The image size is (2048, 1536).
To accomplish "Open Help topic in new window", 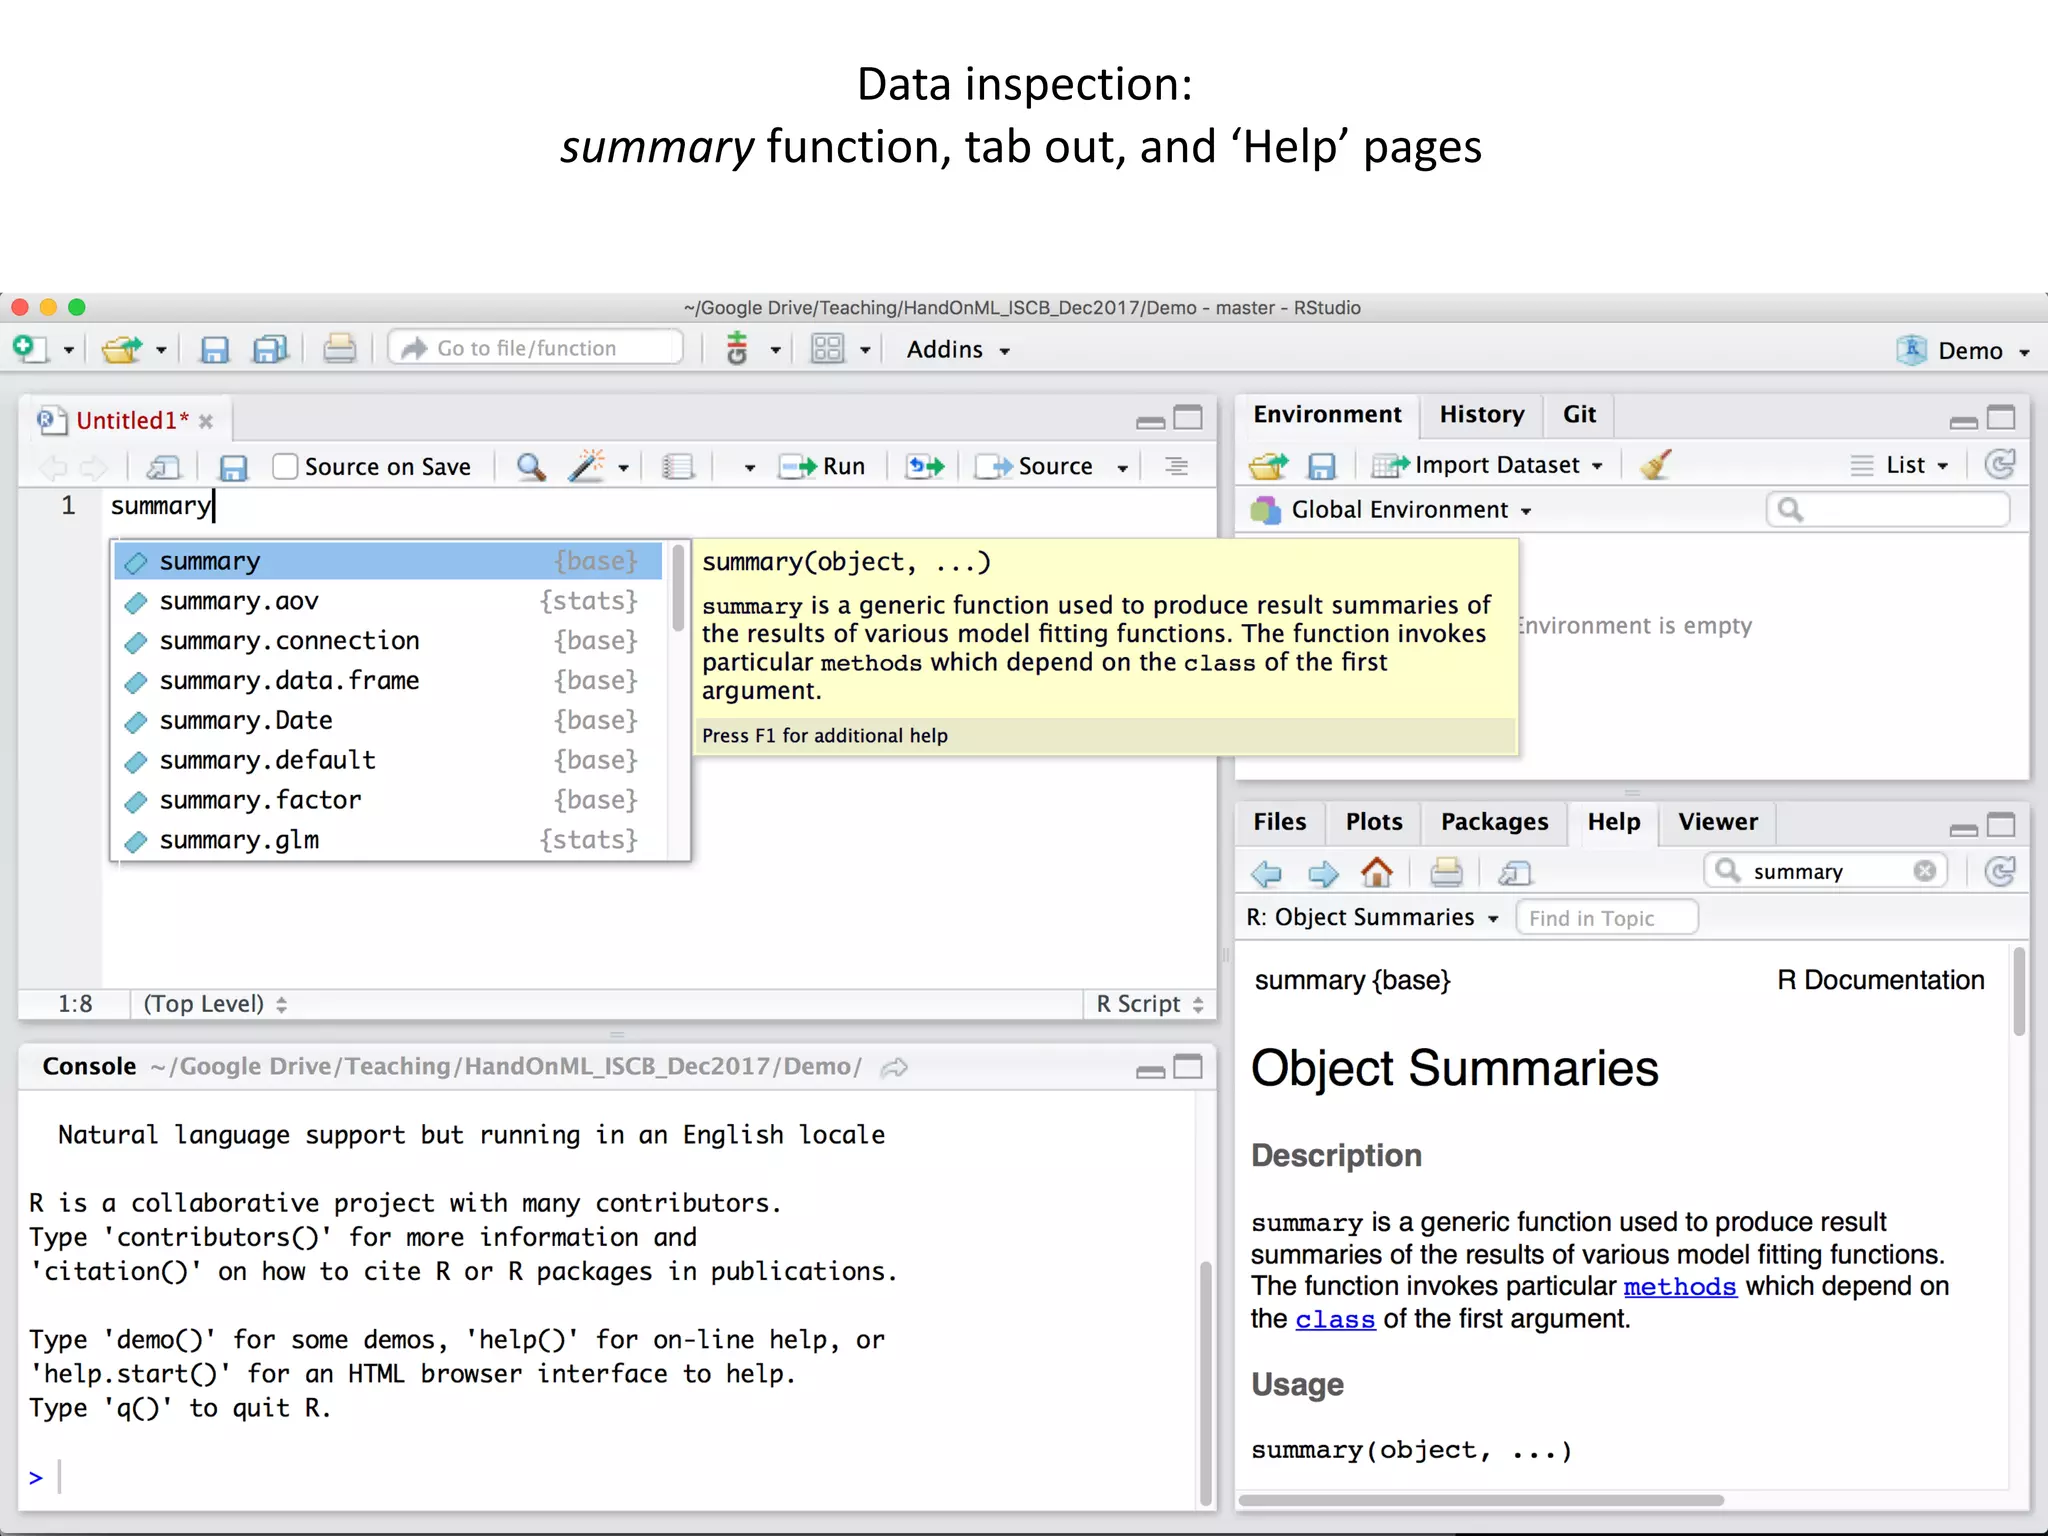I will point(1516,873).
